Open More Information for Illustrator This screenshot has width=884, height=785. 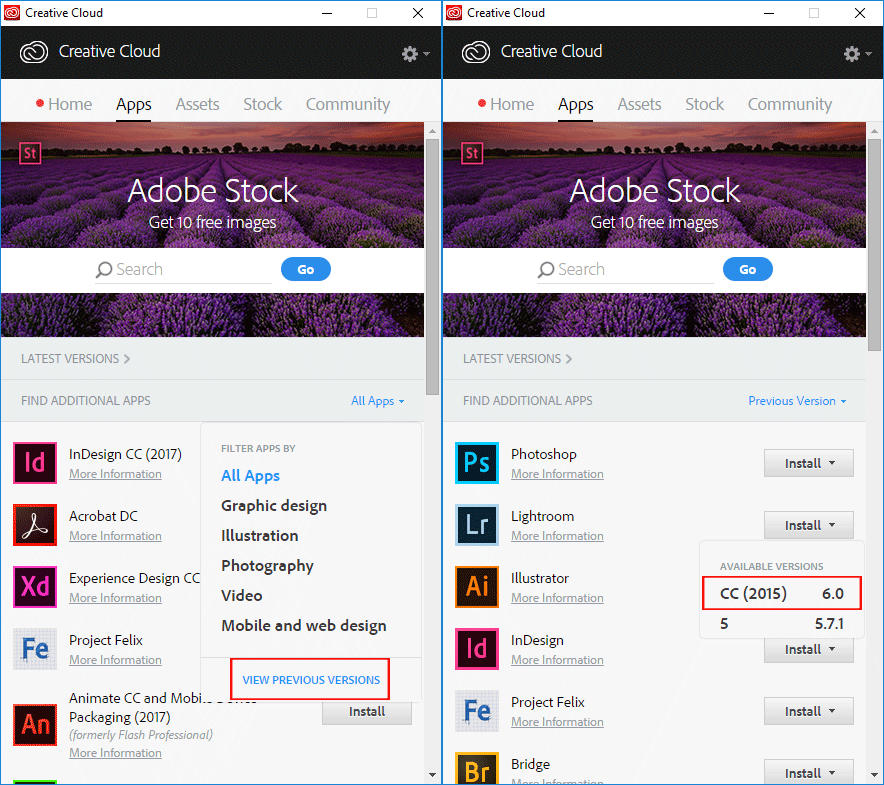click(x=558, y=598)
